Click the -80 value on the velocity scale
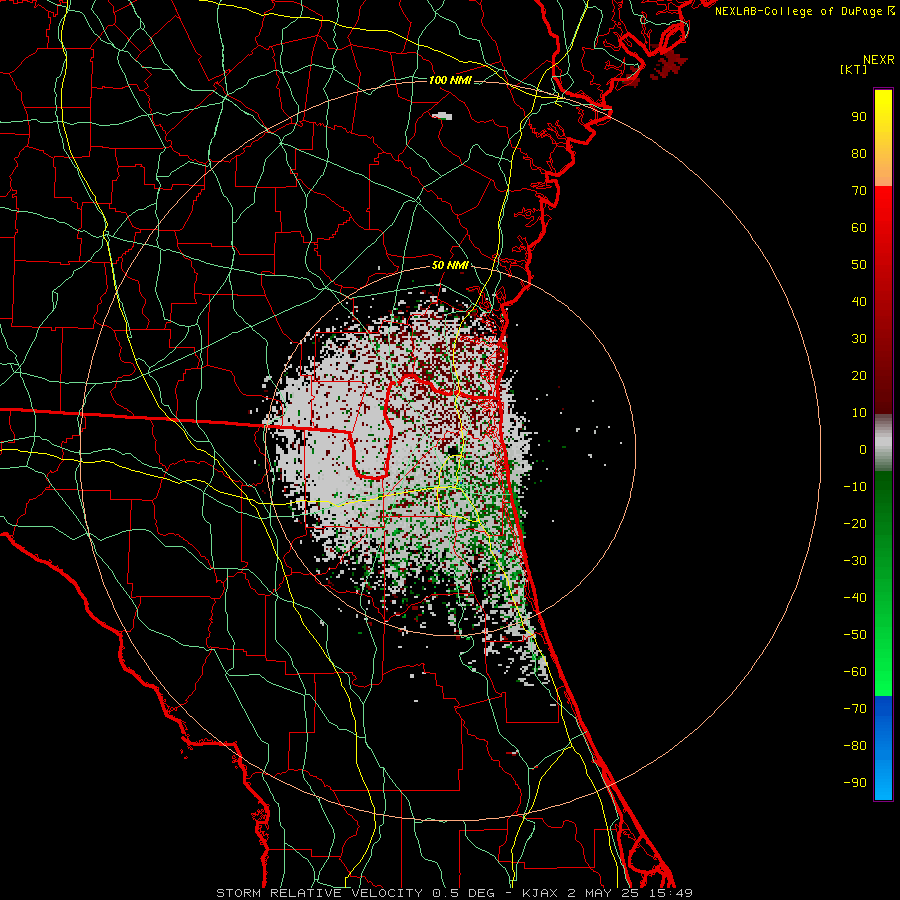 [x=855, y=746]
